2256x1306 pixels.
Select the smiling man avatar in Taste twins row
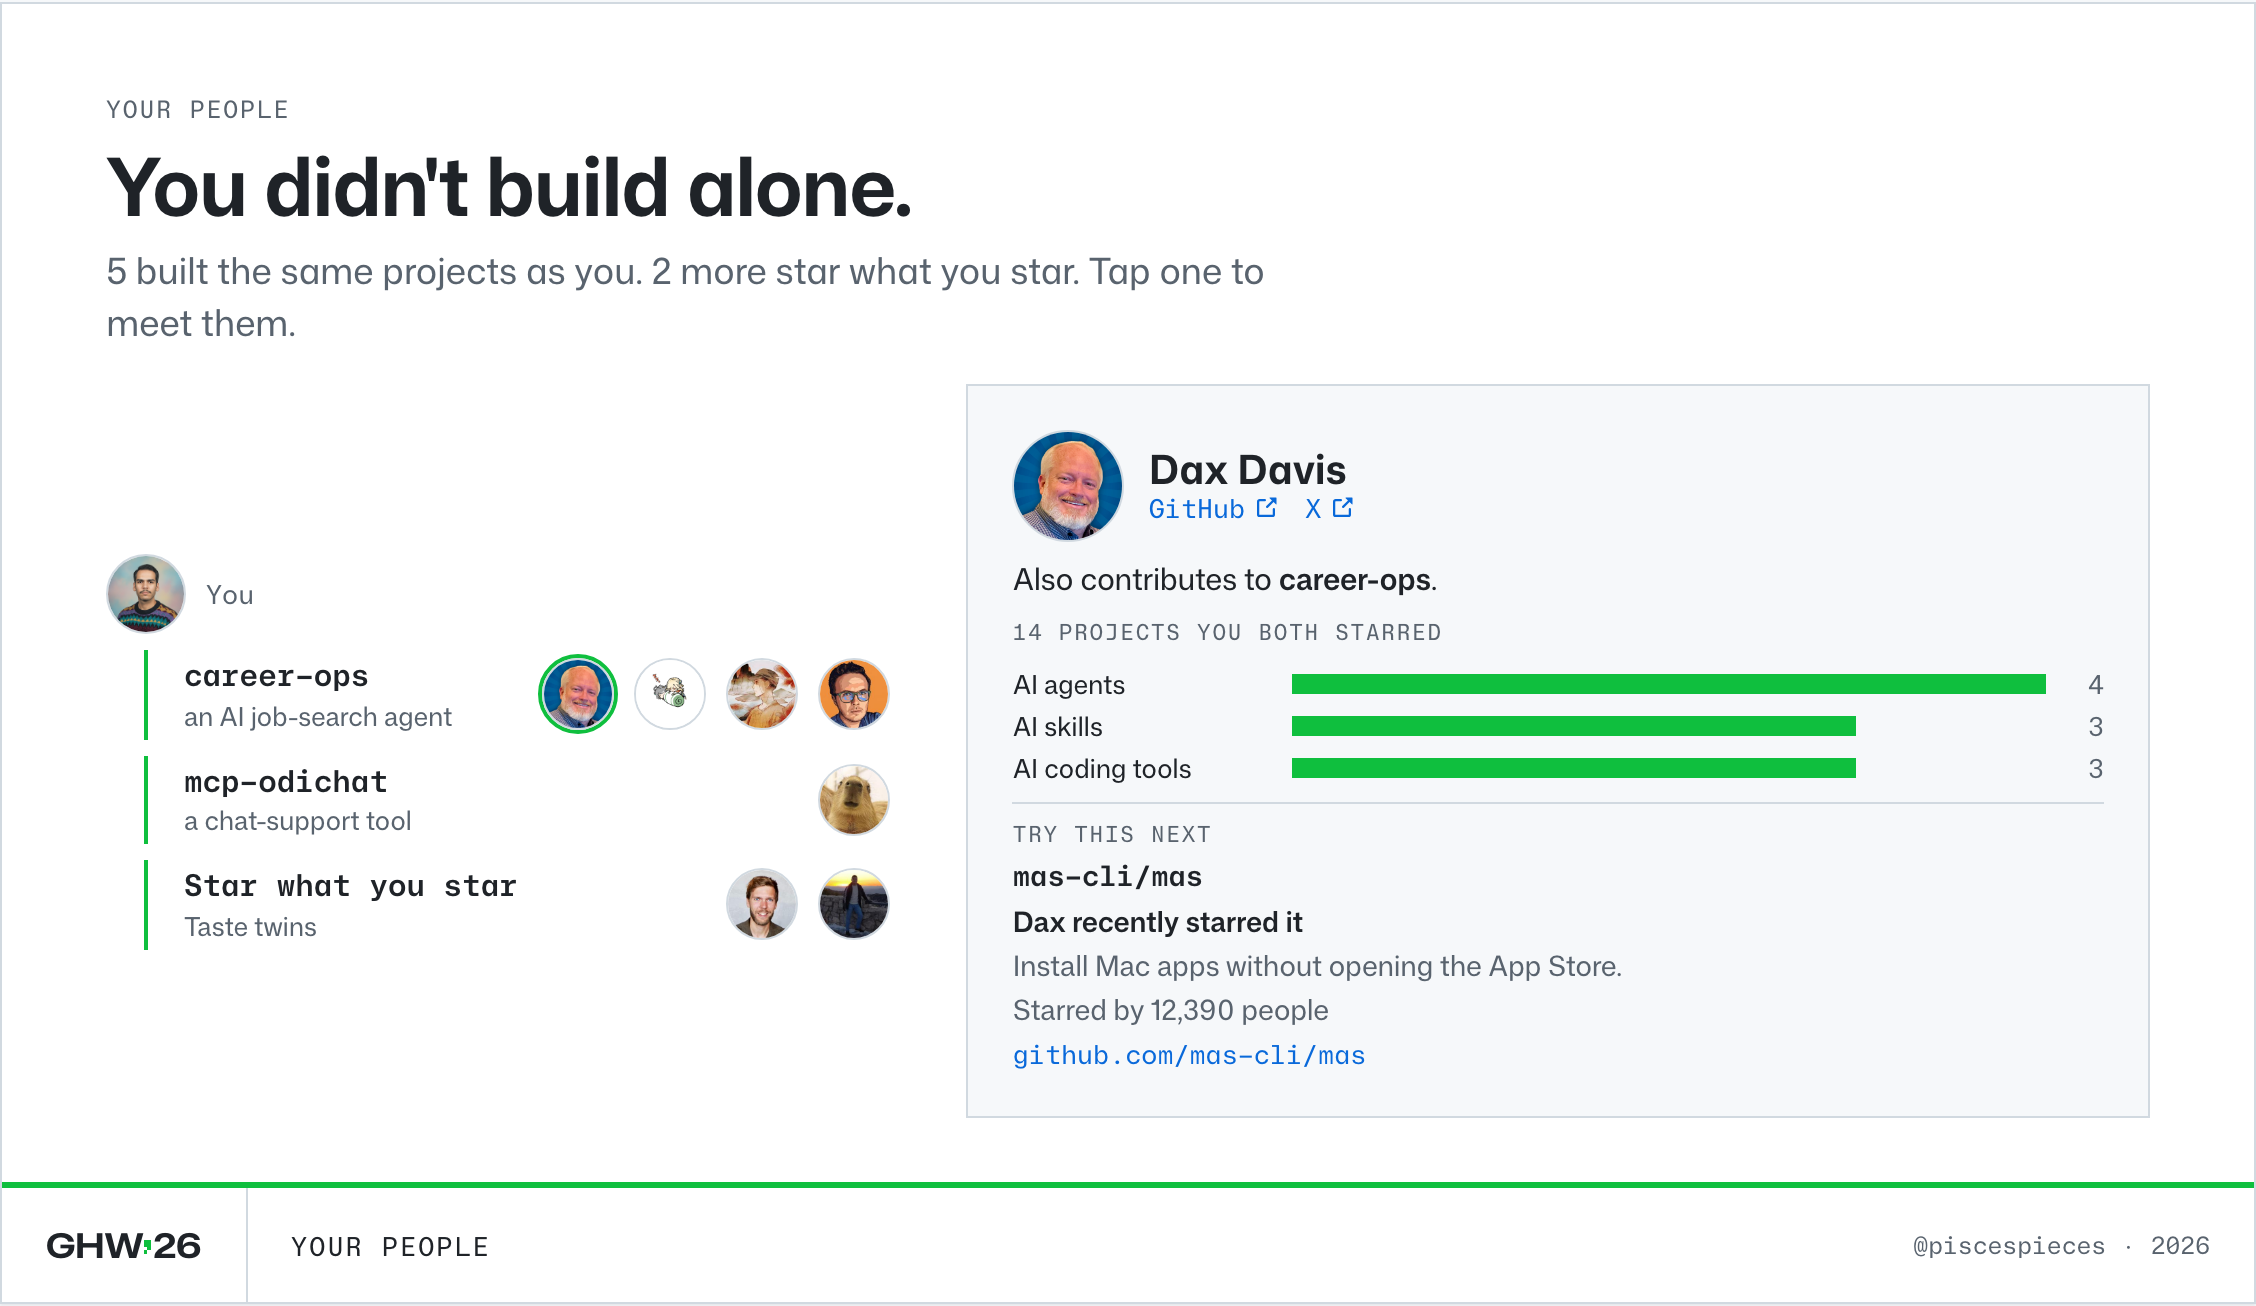(x=762, y=904)
